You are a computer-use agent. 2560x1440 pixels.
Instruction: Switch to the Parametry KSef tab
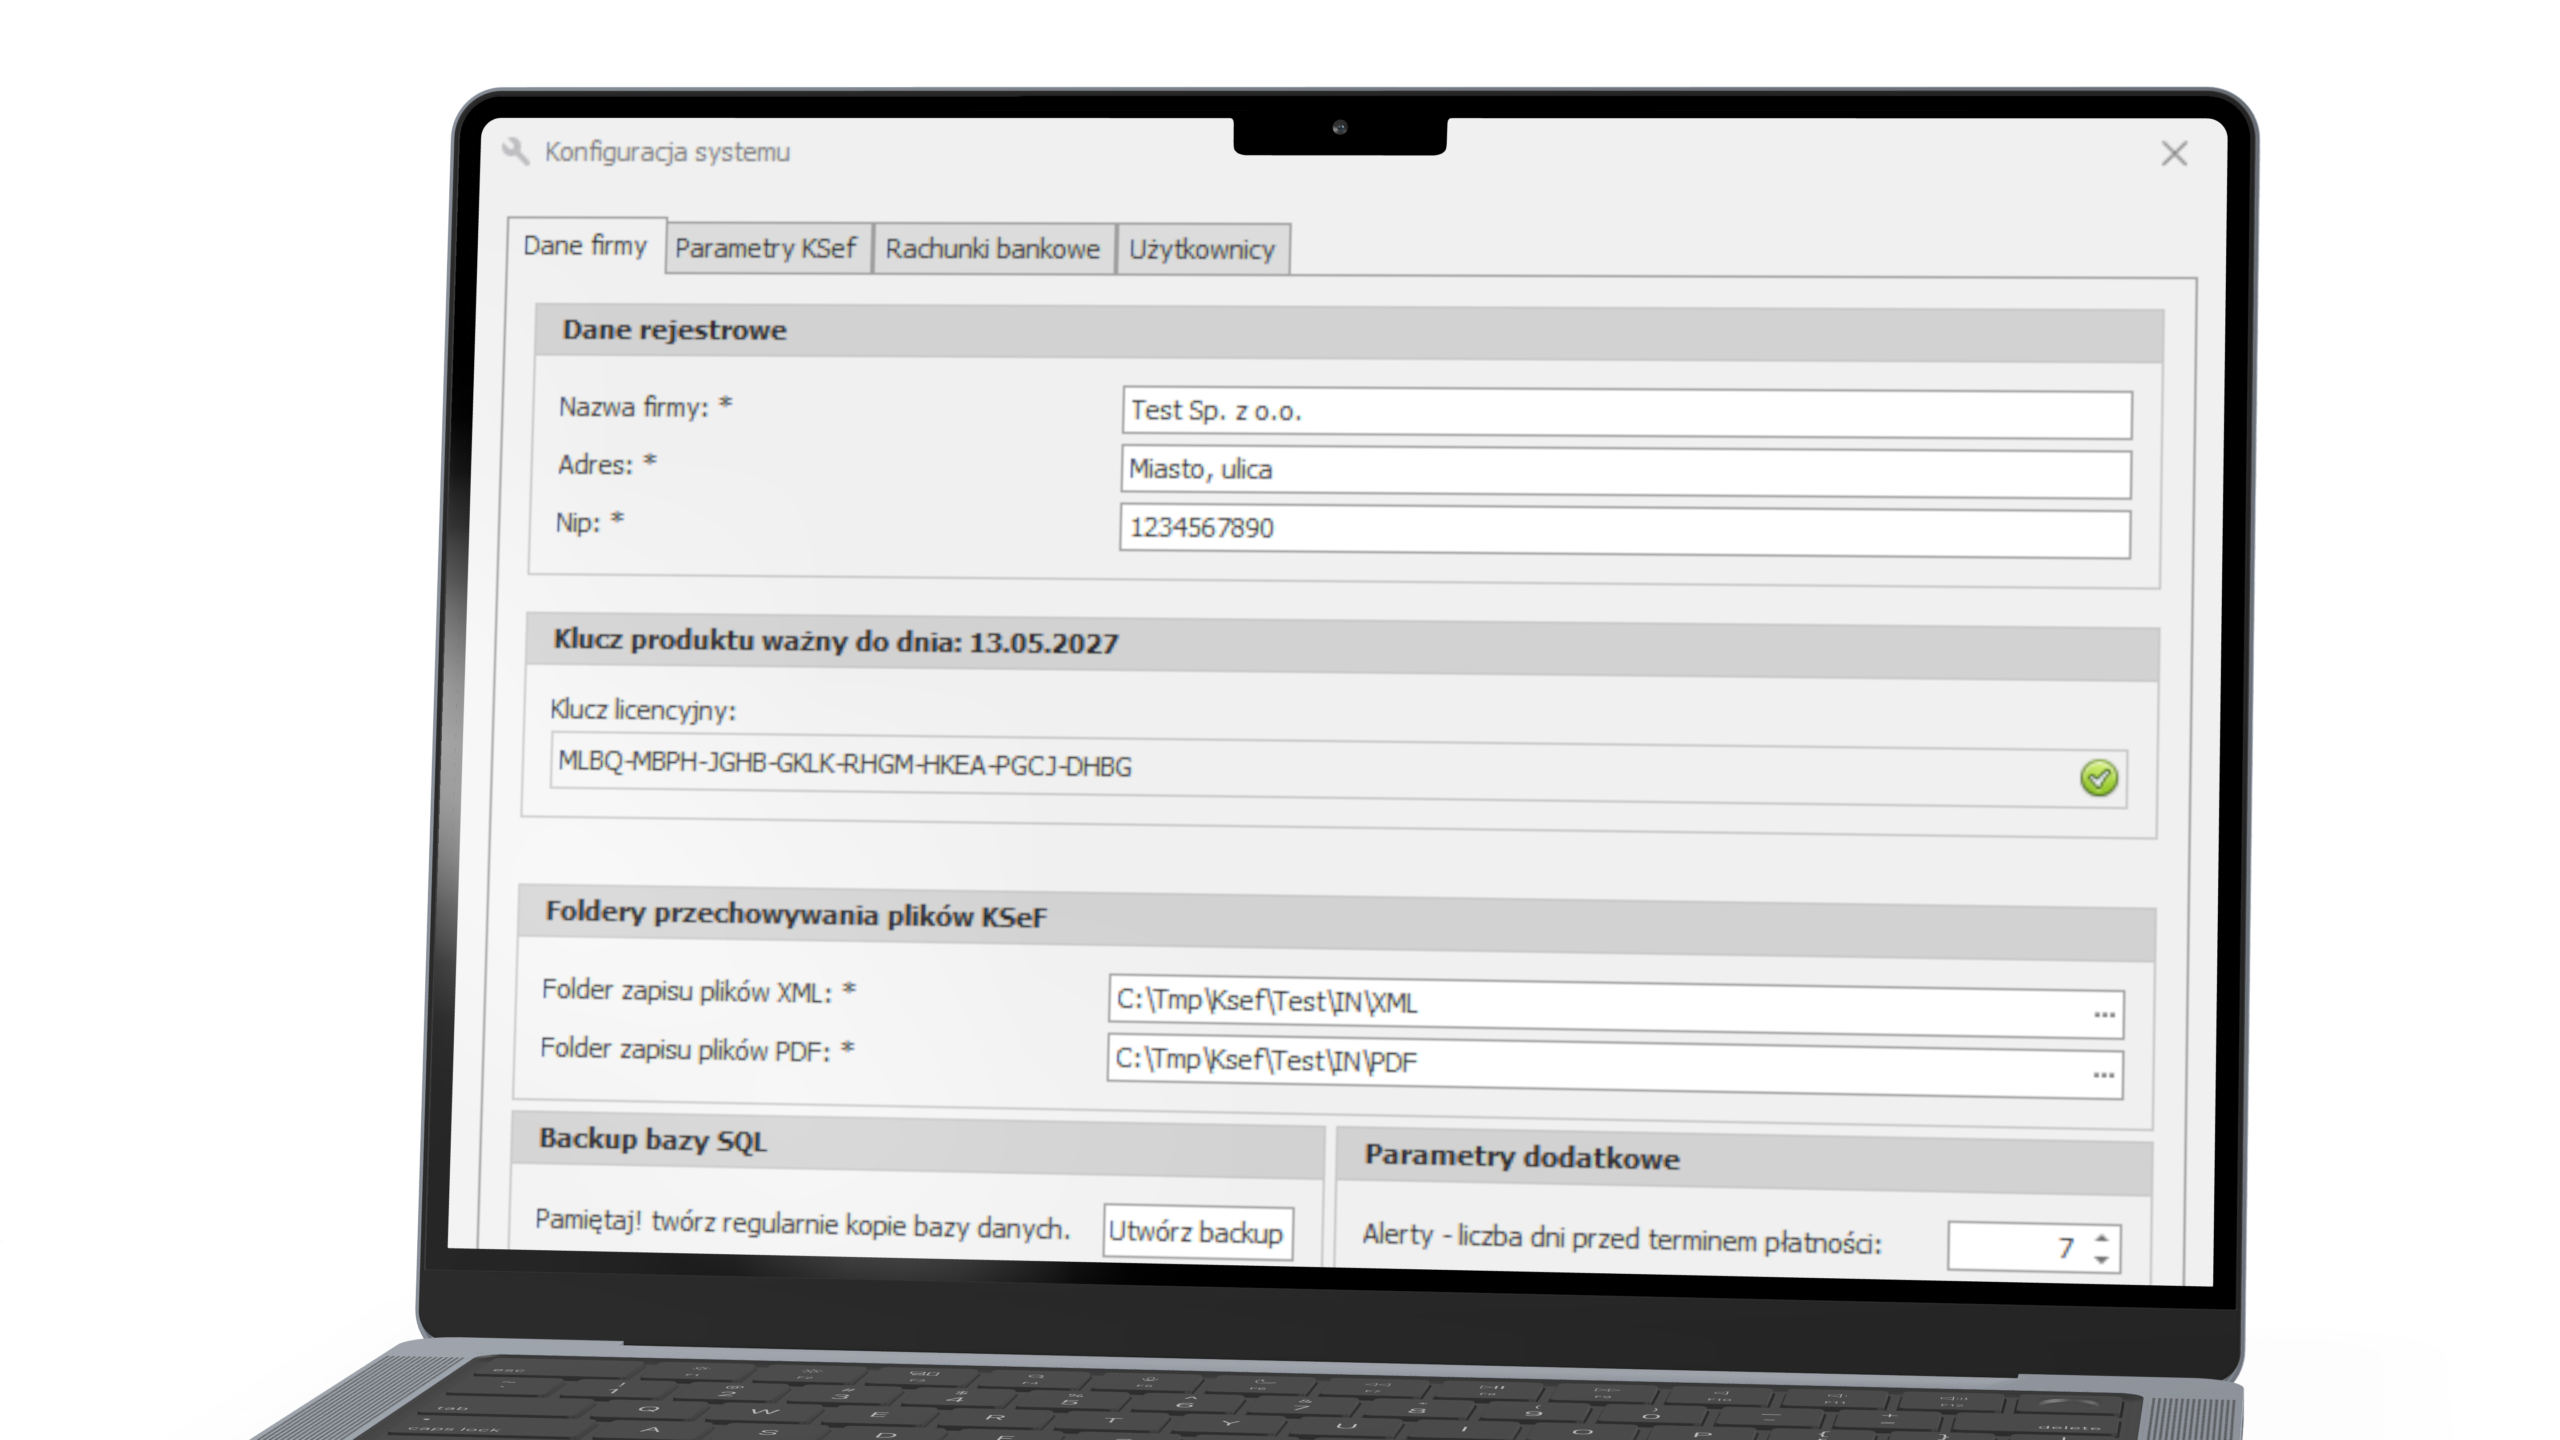(766, 248)
